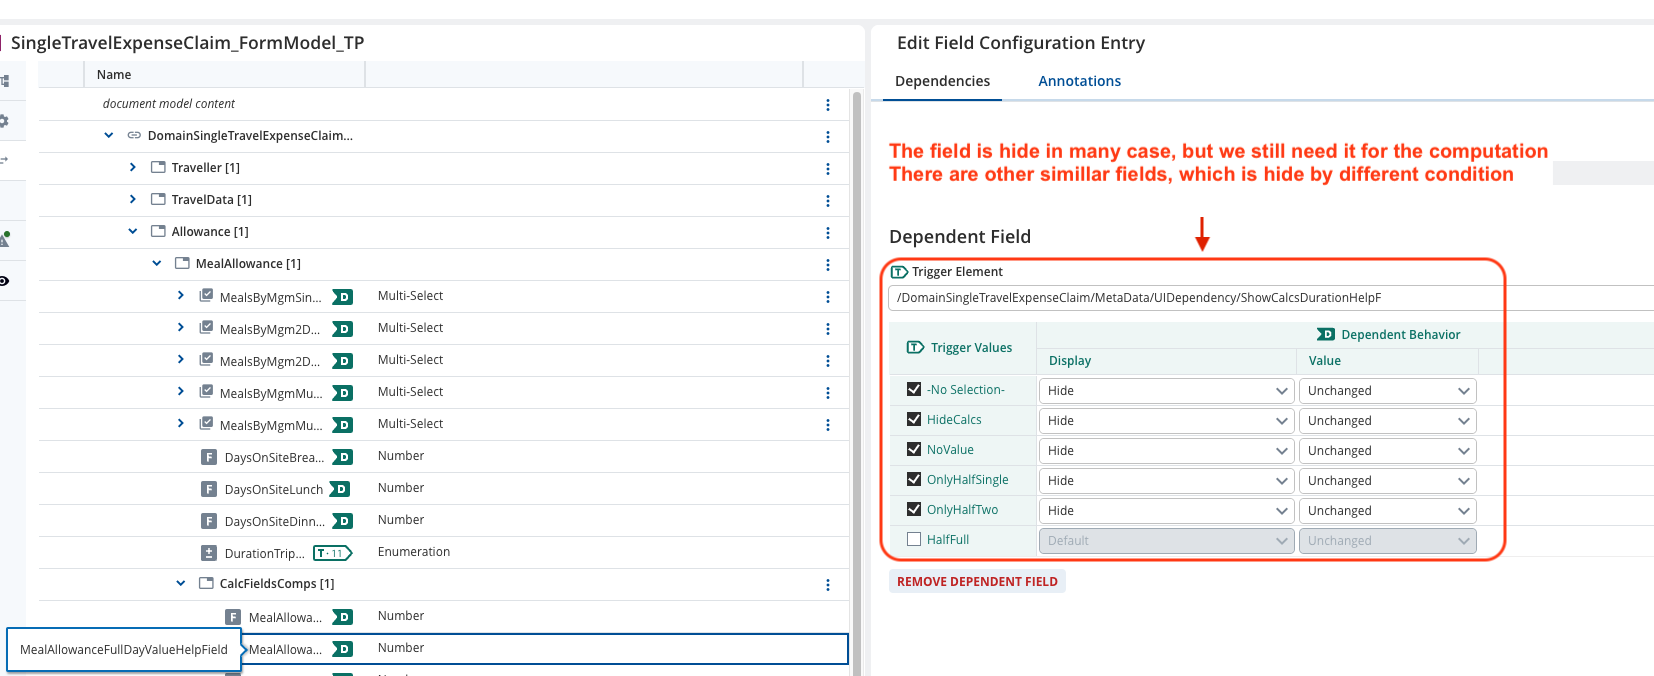
Task: Open kebab menu for MealAllowance row
Action: click(827, 265)
